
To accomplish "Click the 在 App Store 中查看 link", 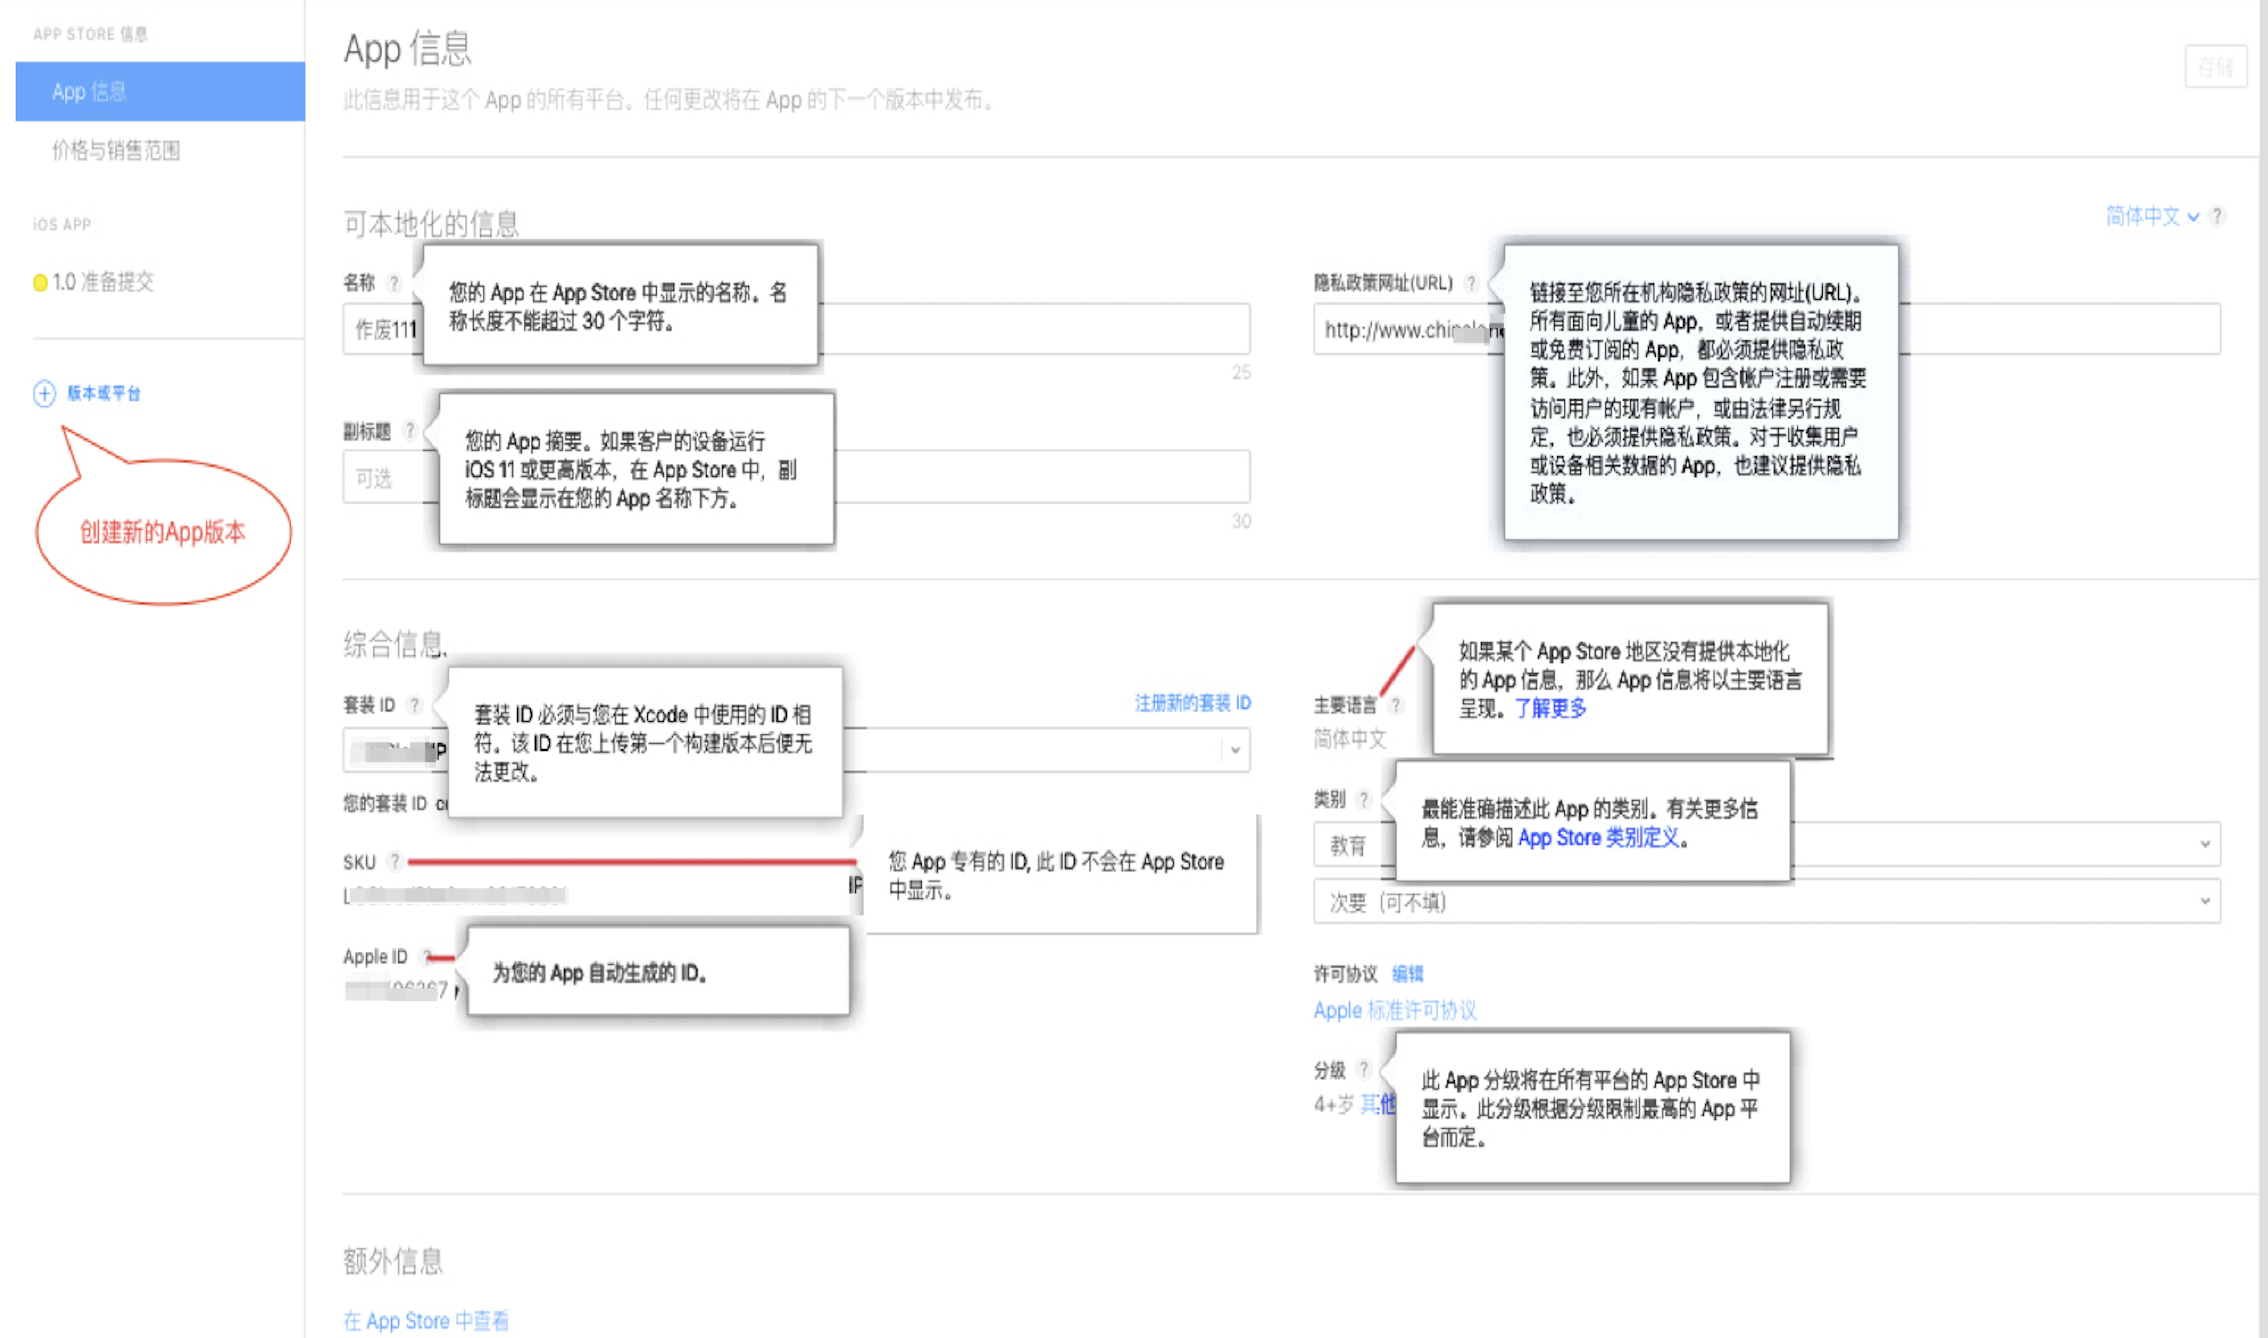I will click(x=426, y=1321).
